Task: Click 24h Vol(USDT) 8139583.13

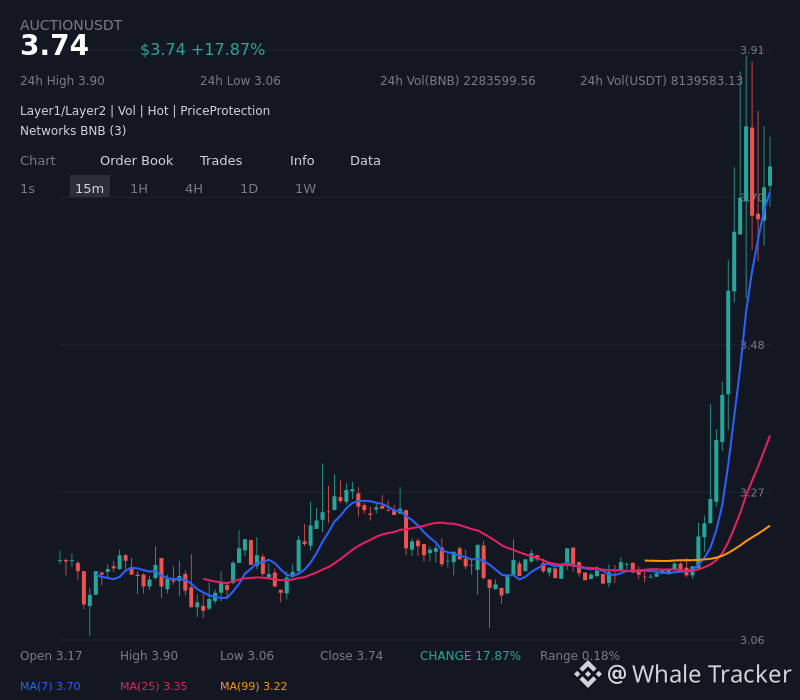Action: coord(661,81)
